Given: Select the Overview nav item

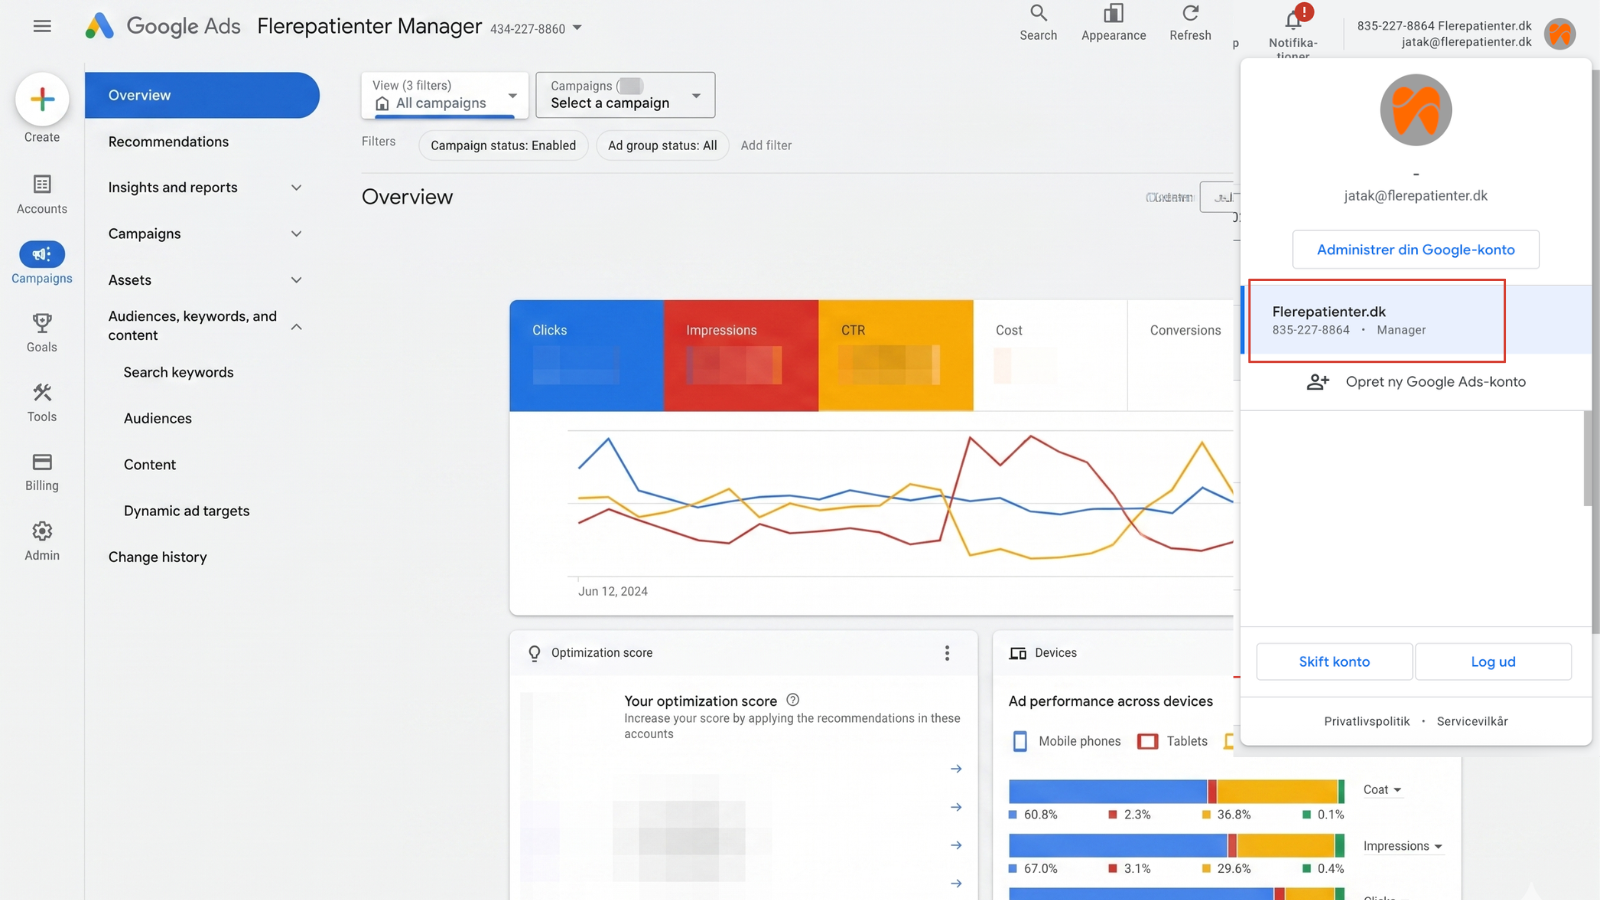Looking at the screenshot, I should click(x=202, y=95).
